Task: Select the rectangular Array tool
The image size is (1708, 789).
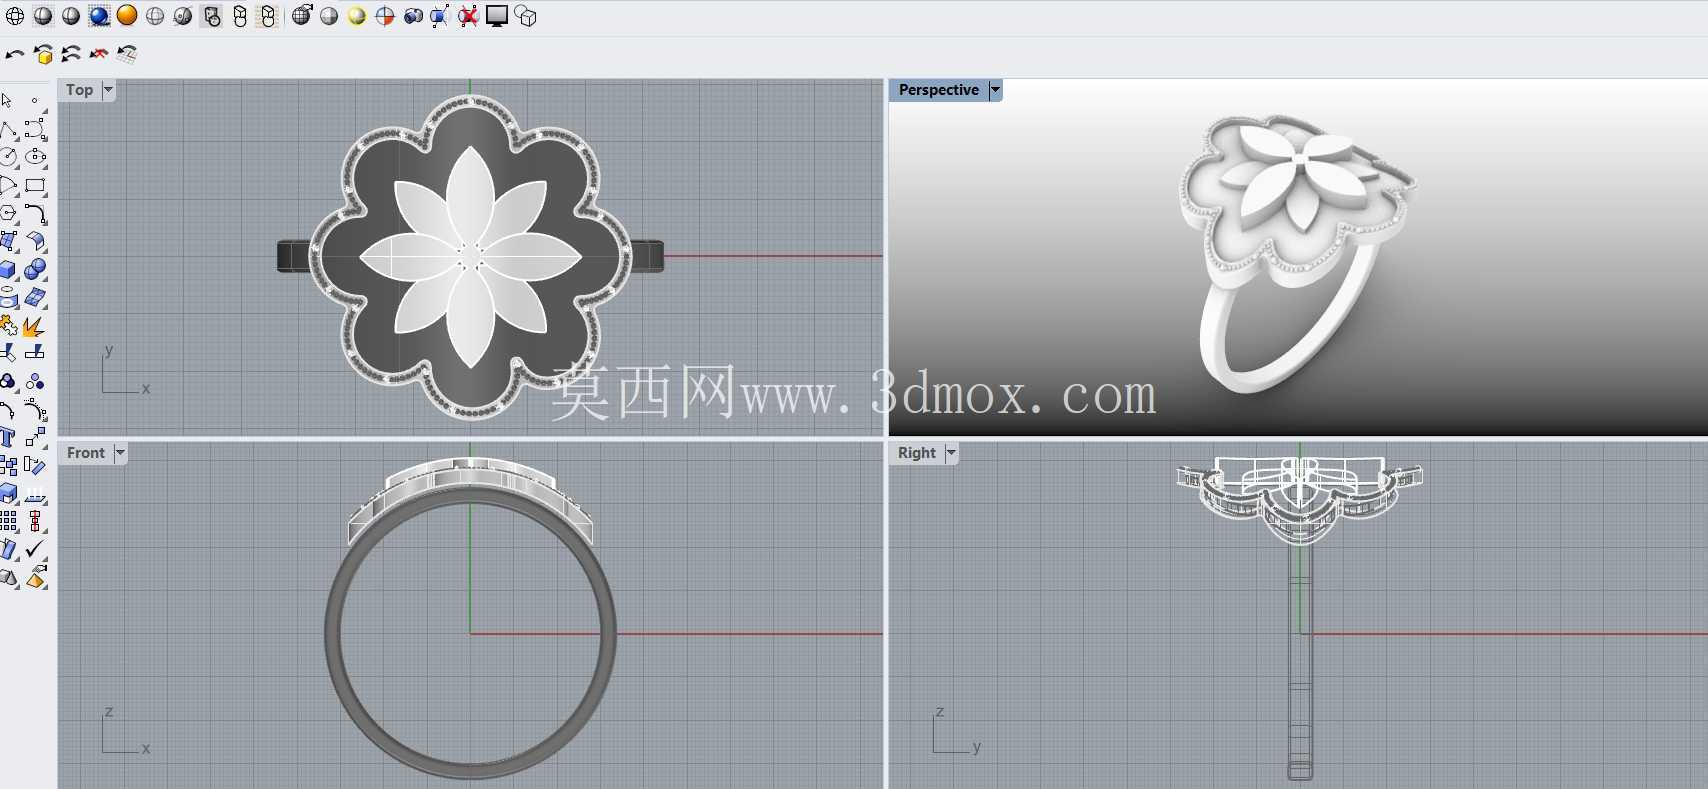Action: coord(8,520)
